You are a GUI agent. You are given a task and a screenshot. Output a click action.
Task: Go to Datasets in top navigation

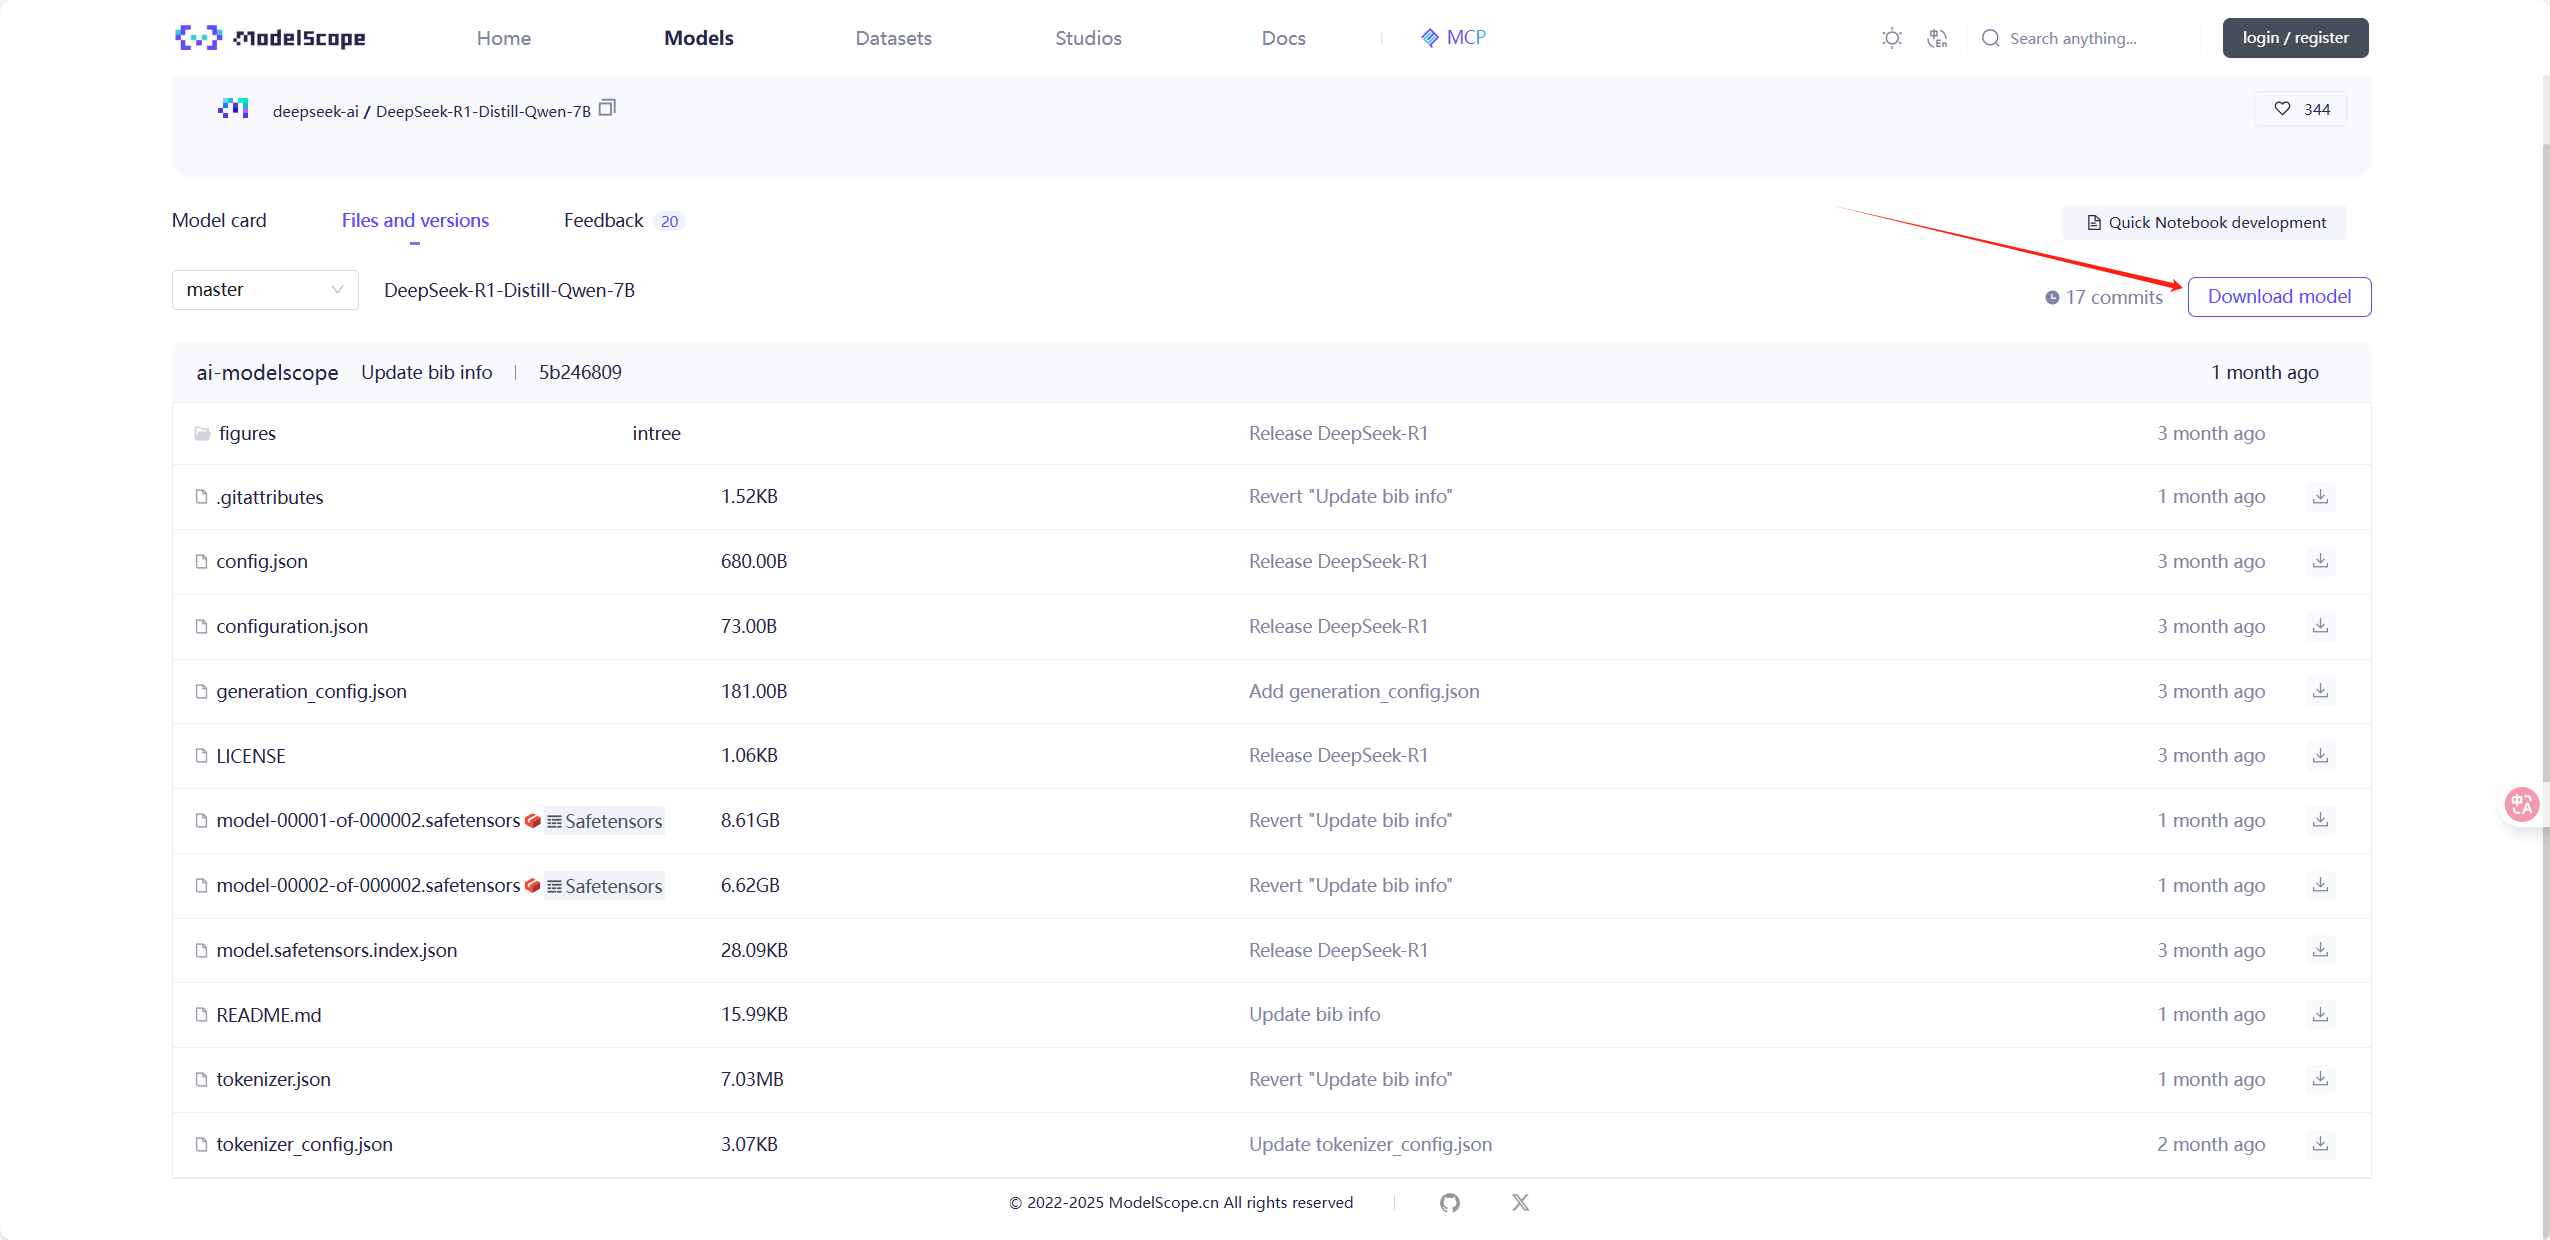pos(893,38)
